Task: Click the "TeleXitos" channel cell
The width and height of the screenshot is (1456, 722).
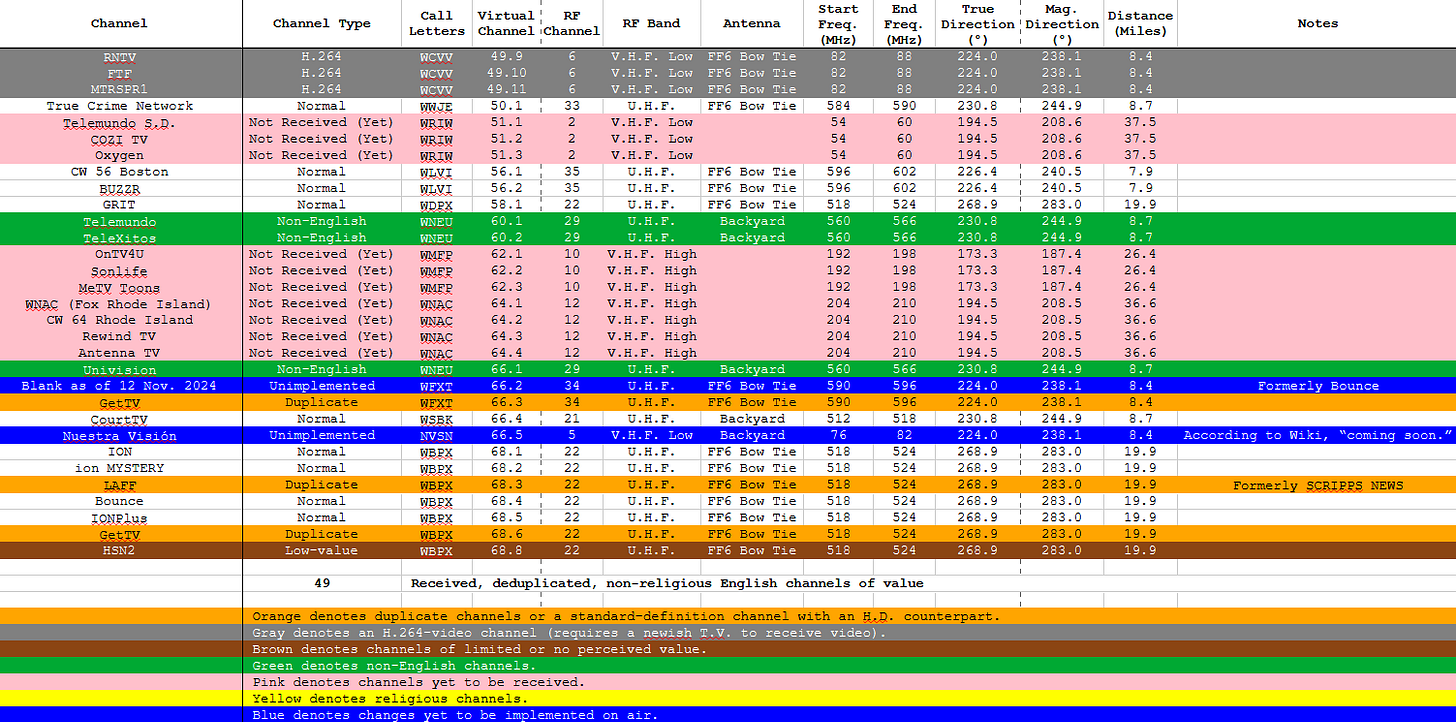Action: (119, 238)
